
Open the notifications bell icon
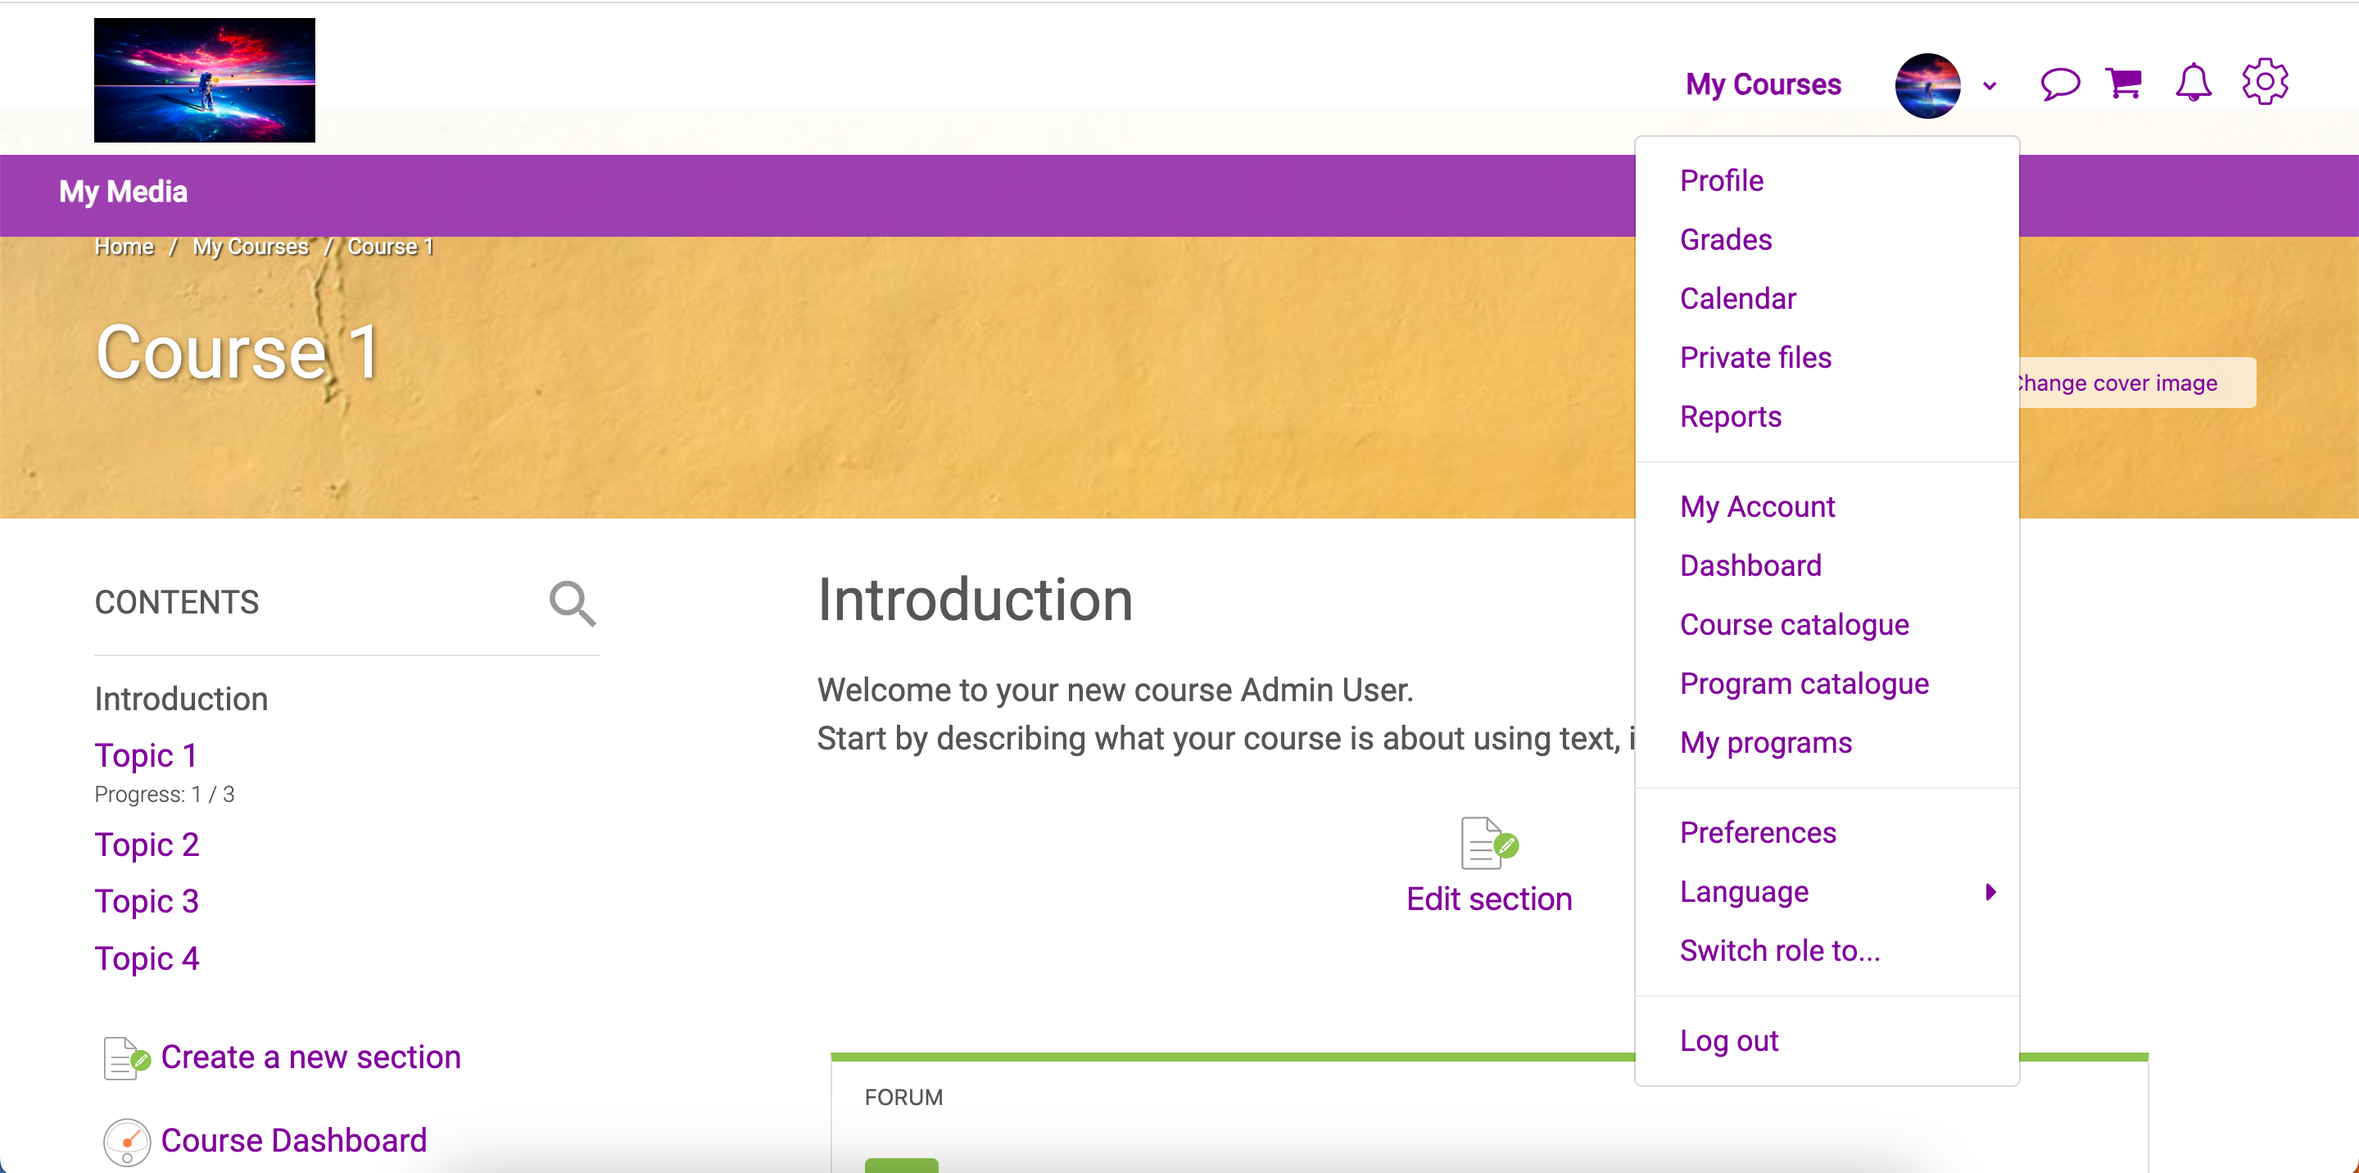pos(2193,83)
